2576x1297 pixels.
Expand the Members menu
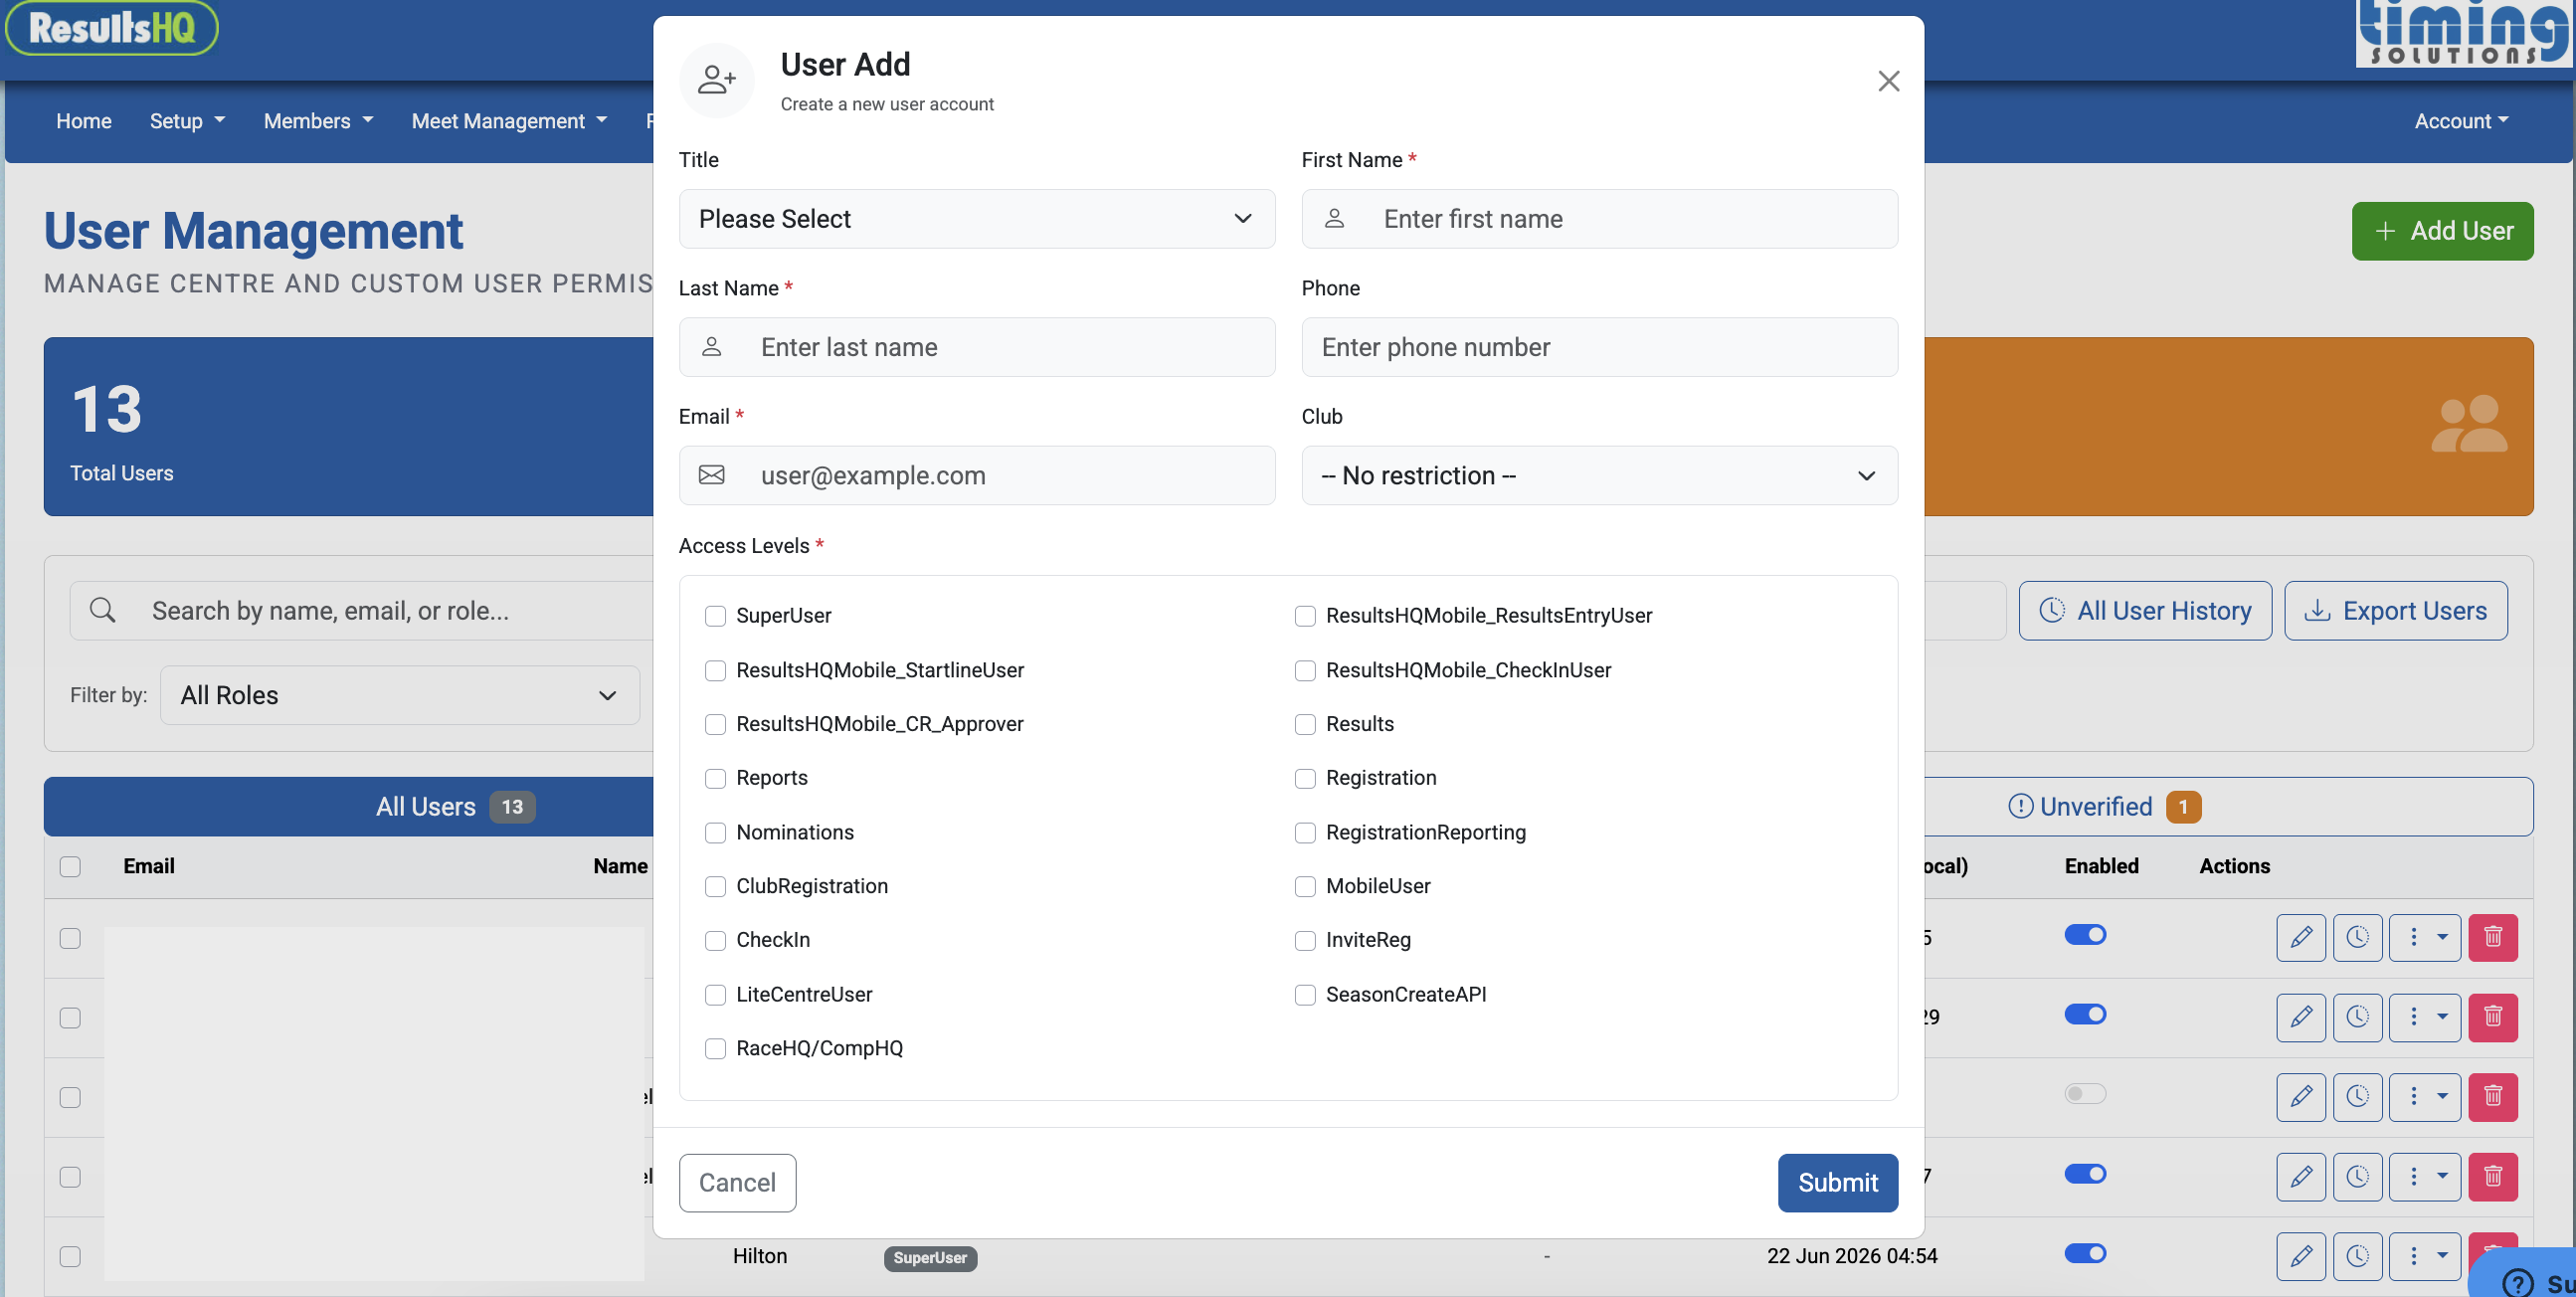[x=318, y=121]
